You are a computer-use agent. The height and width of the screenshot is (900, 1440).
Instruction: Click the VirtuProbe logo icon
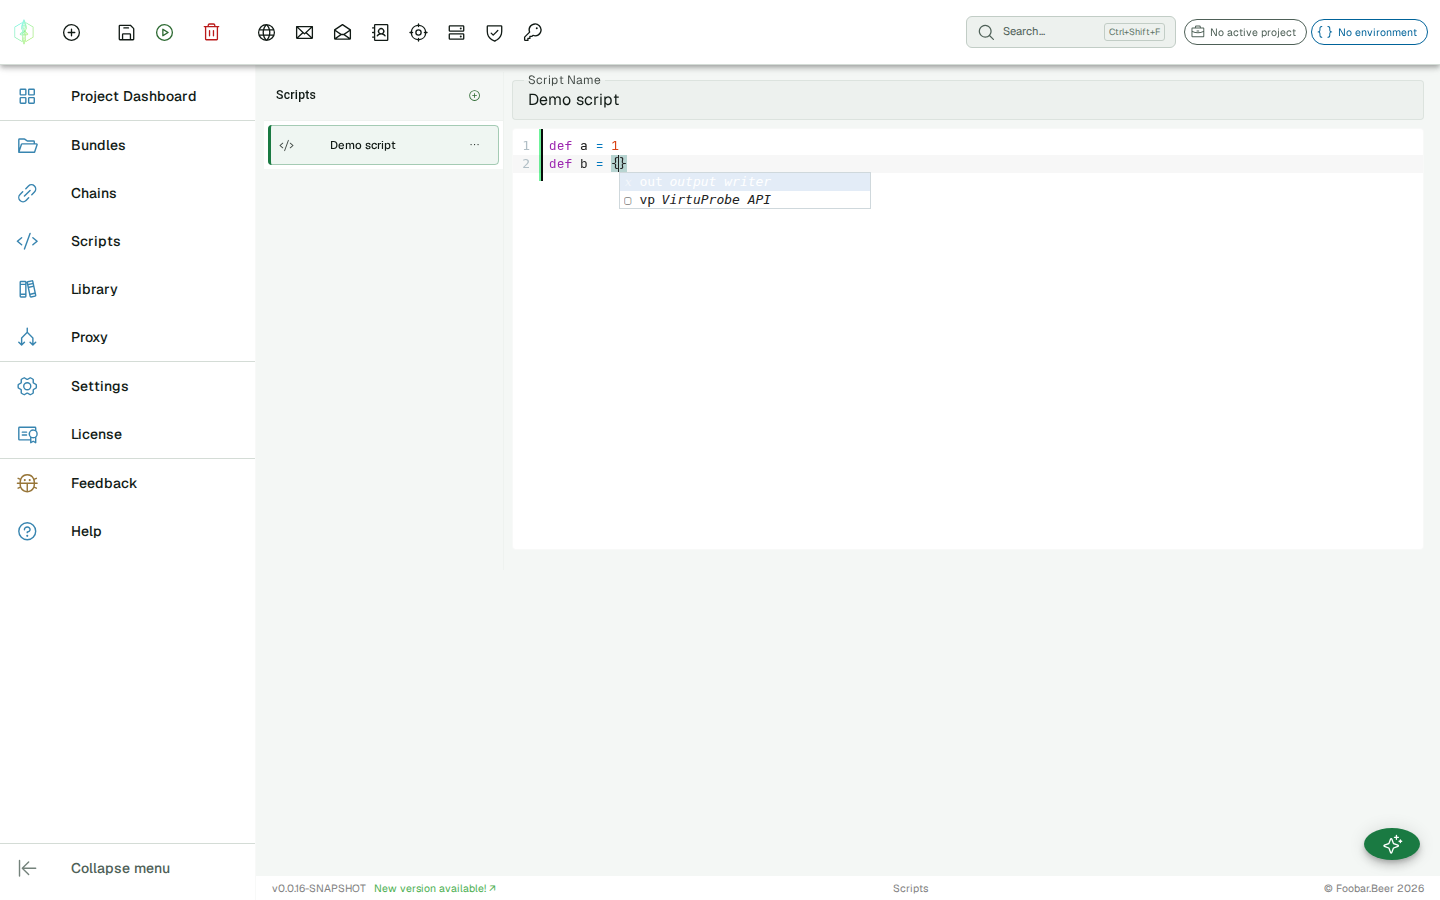tap(24, 32)
